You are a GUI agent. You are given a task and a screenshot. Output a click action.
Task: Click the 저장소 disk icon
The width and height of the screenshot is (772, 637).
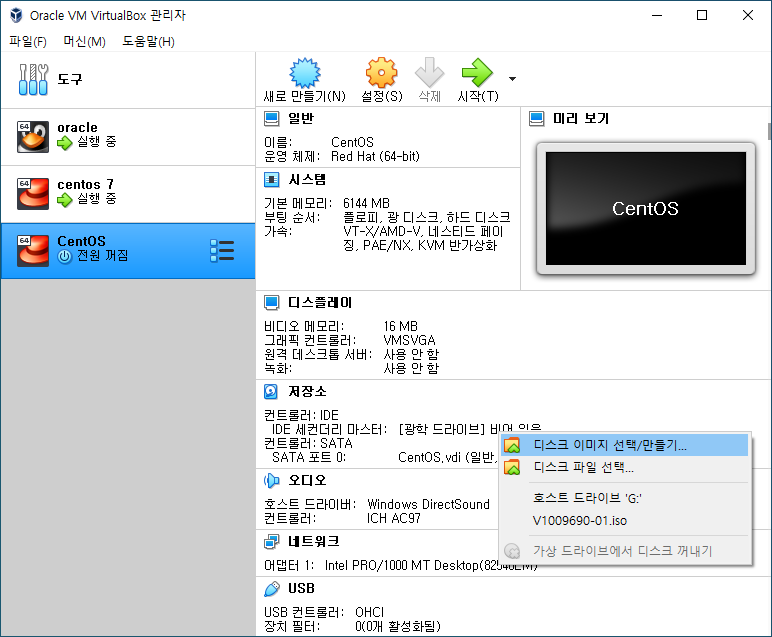271,391
